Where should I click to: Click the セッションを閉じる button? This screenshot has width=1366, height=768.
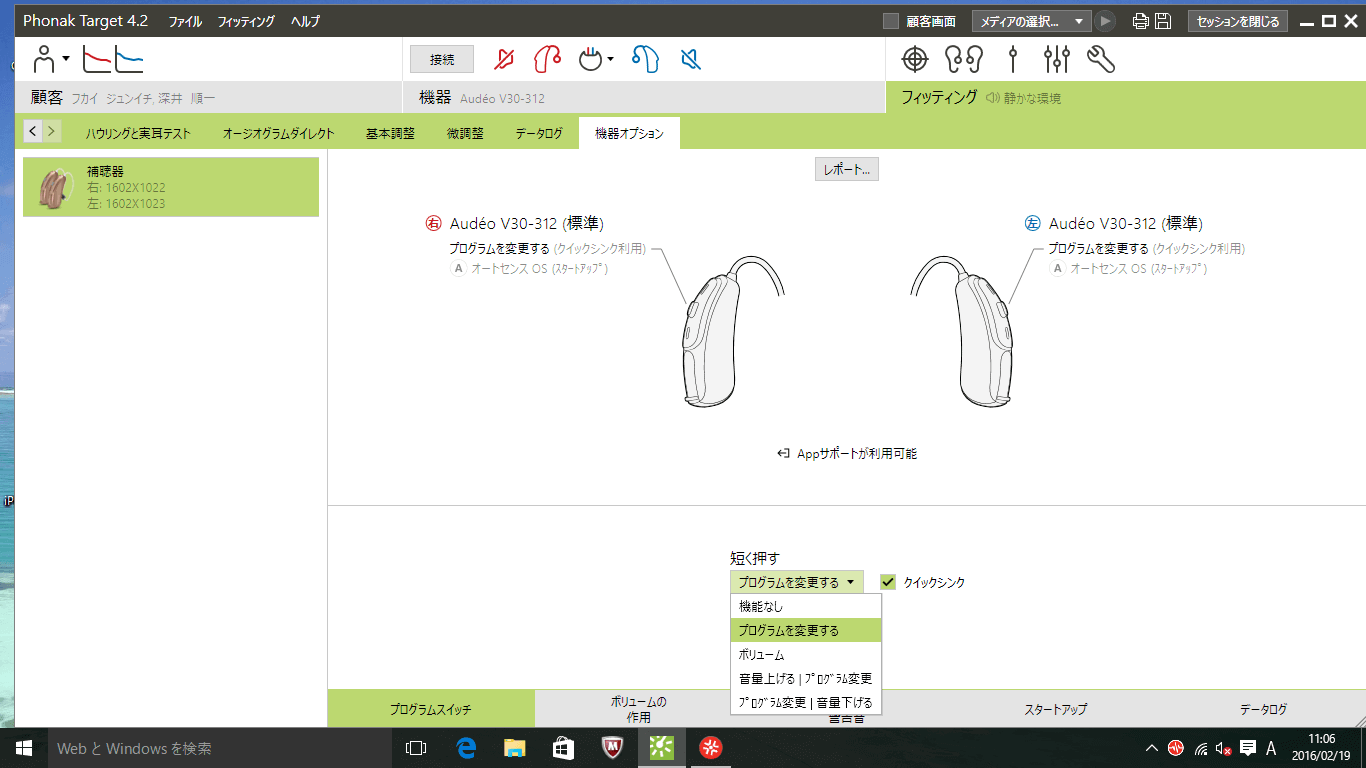point(1238,21)
